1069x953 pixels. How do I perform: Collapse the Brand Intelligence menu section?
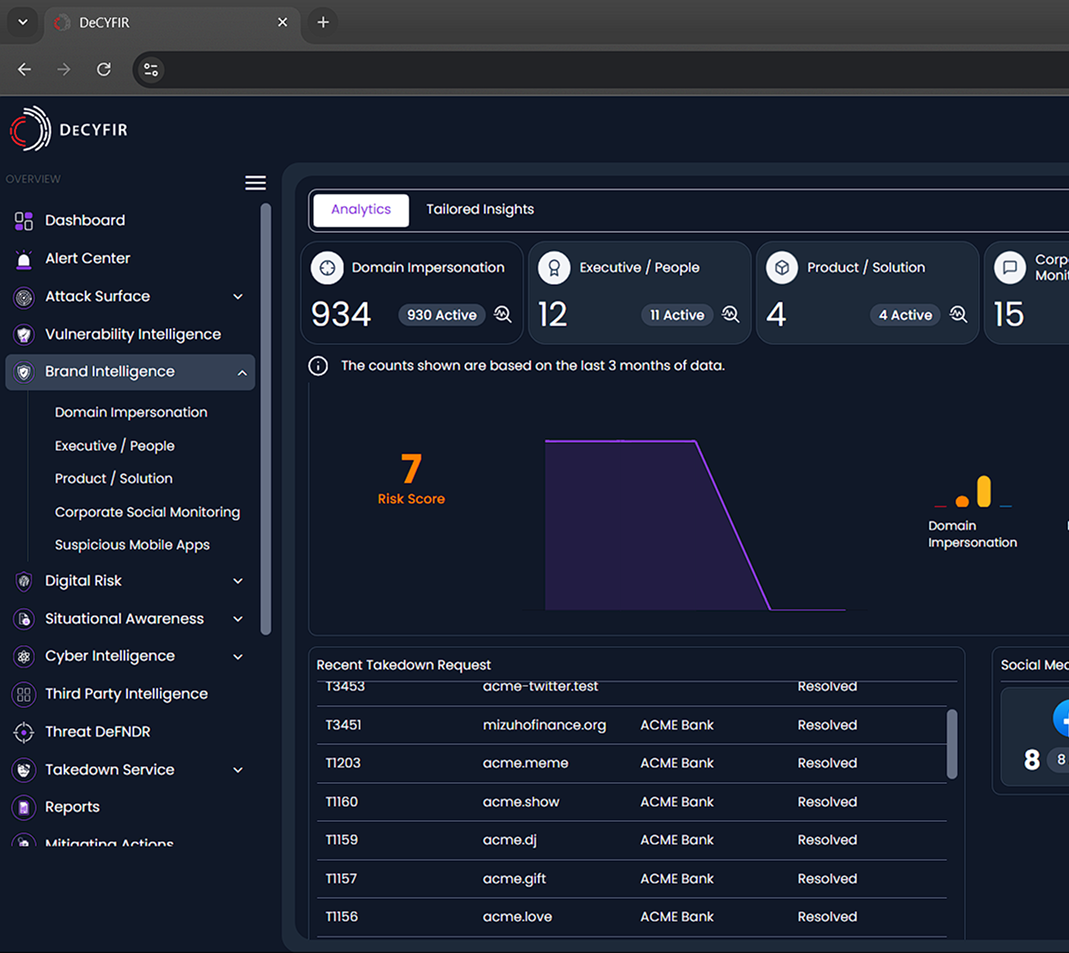[242, 372]
